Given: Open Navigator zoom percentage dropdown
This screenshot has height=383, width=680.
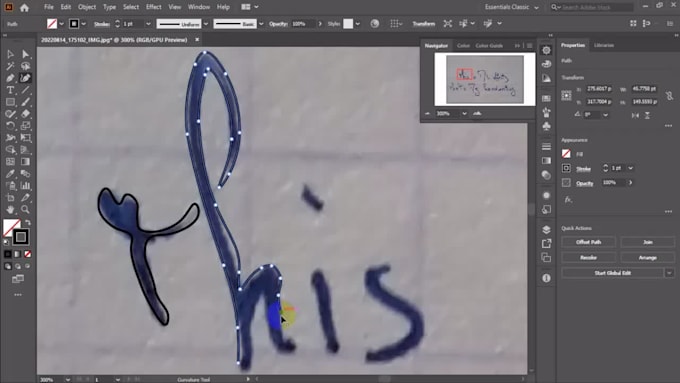Looking at the screenshot, I should point(464,114).
